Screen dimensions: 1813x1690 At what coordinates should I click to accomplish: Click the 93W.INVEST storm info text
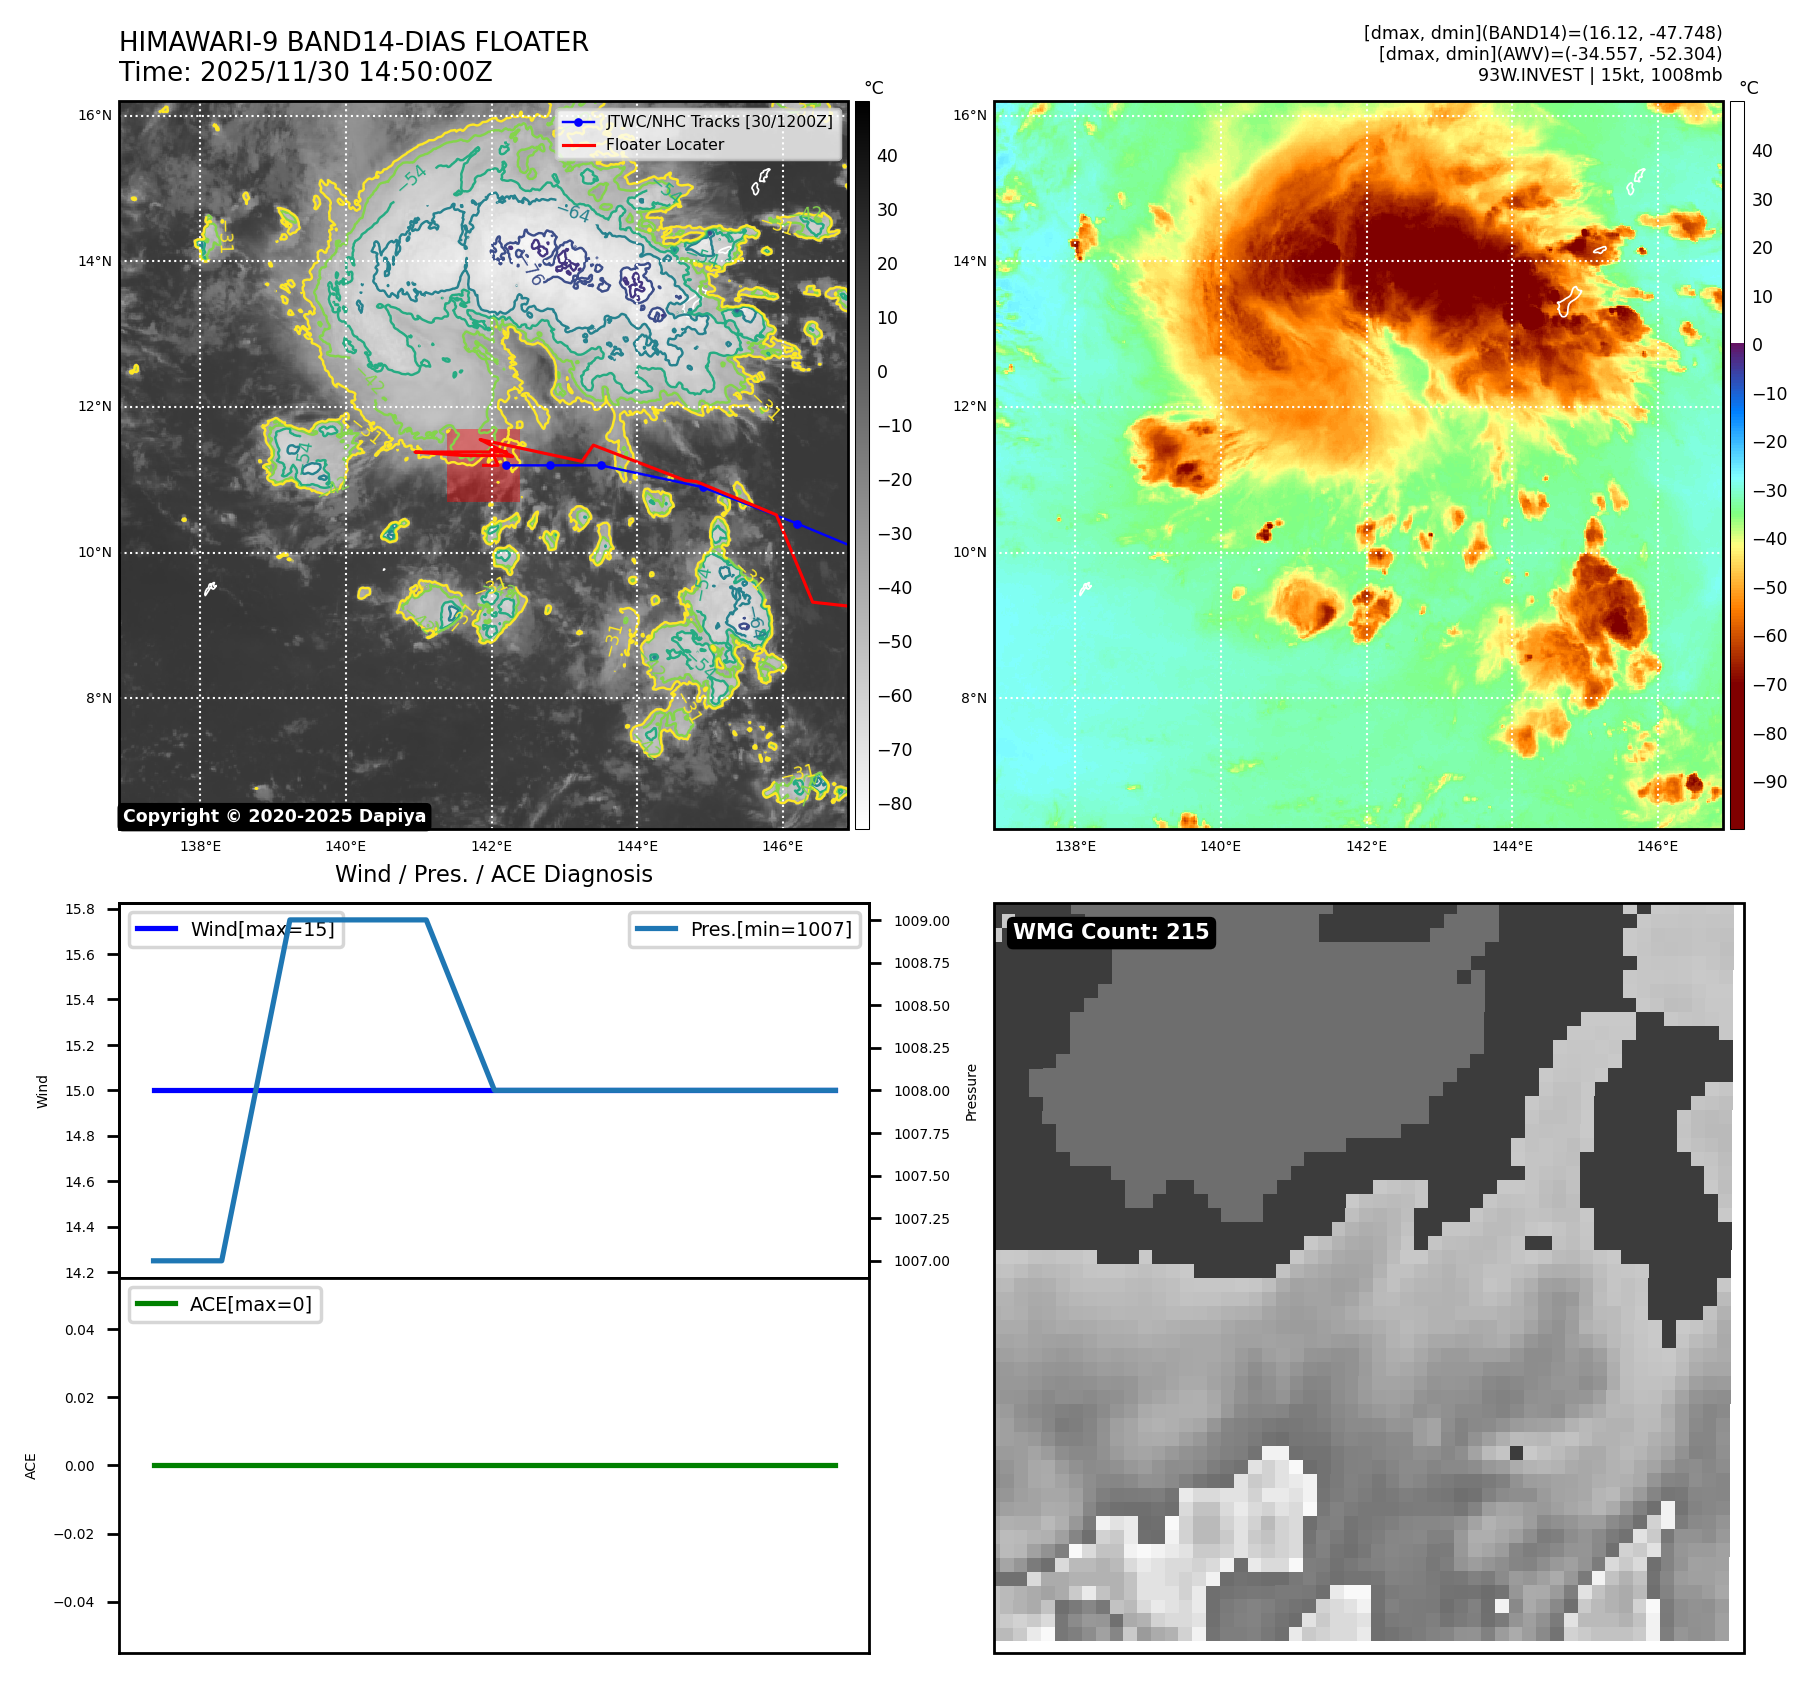click(1599, 75)
